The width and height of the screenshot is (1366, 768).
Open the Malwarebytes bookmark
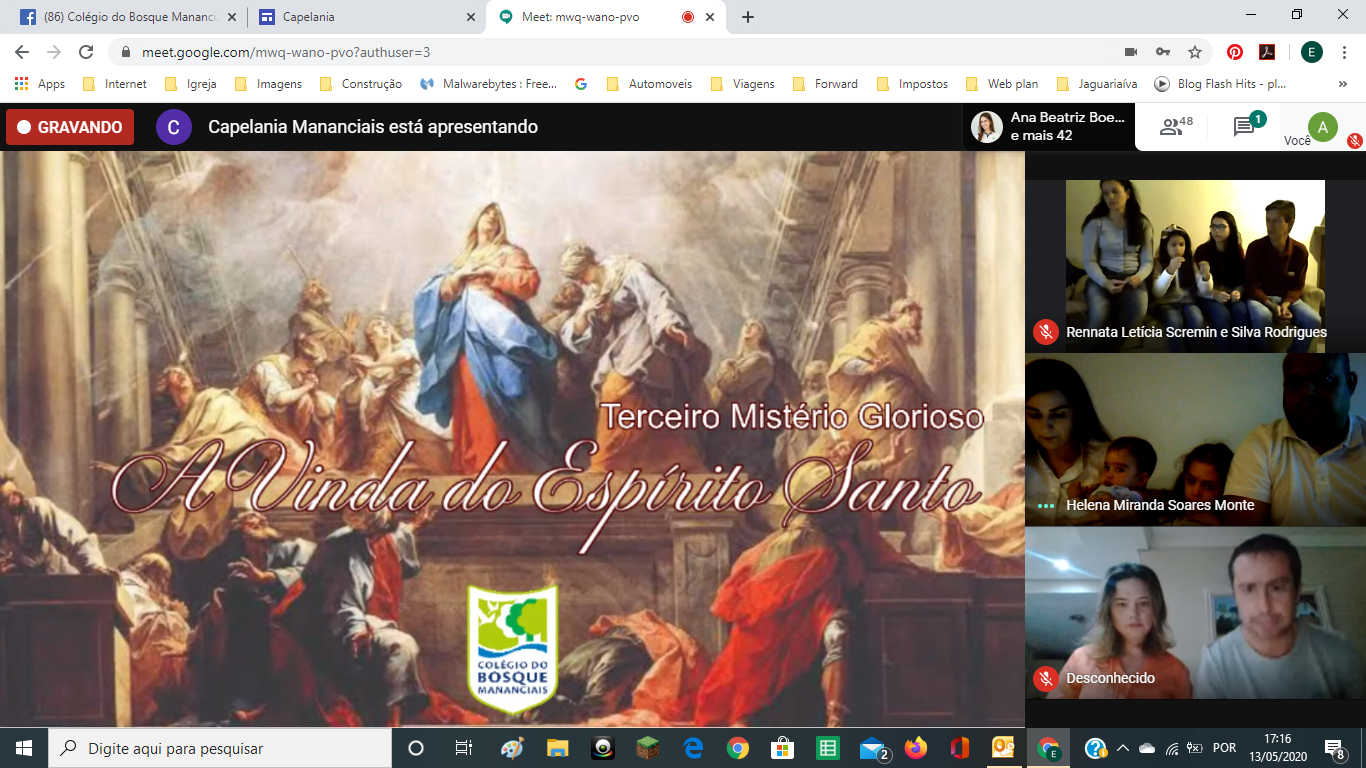point(488,84)
